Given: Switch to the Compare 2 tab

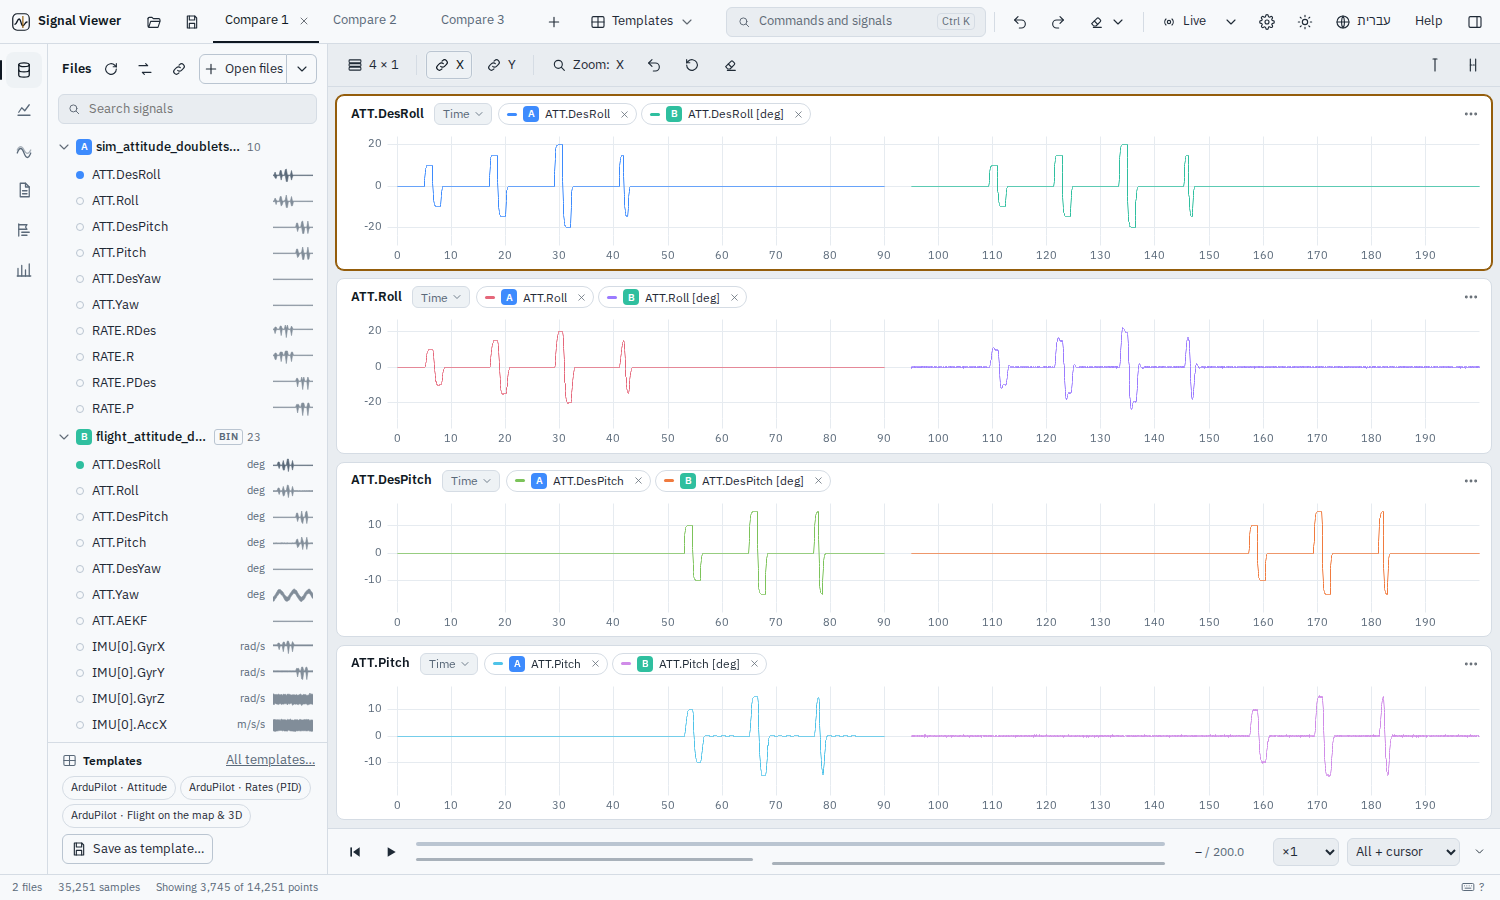Looking at the screenshot, I should click(364, 20).
